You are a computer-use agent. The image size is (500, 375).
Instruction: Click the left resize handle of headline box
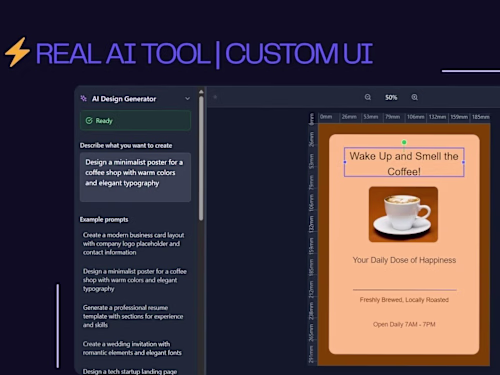pyautogui.click(x=345, y=162)
